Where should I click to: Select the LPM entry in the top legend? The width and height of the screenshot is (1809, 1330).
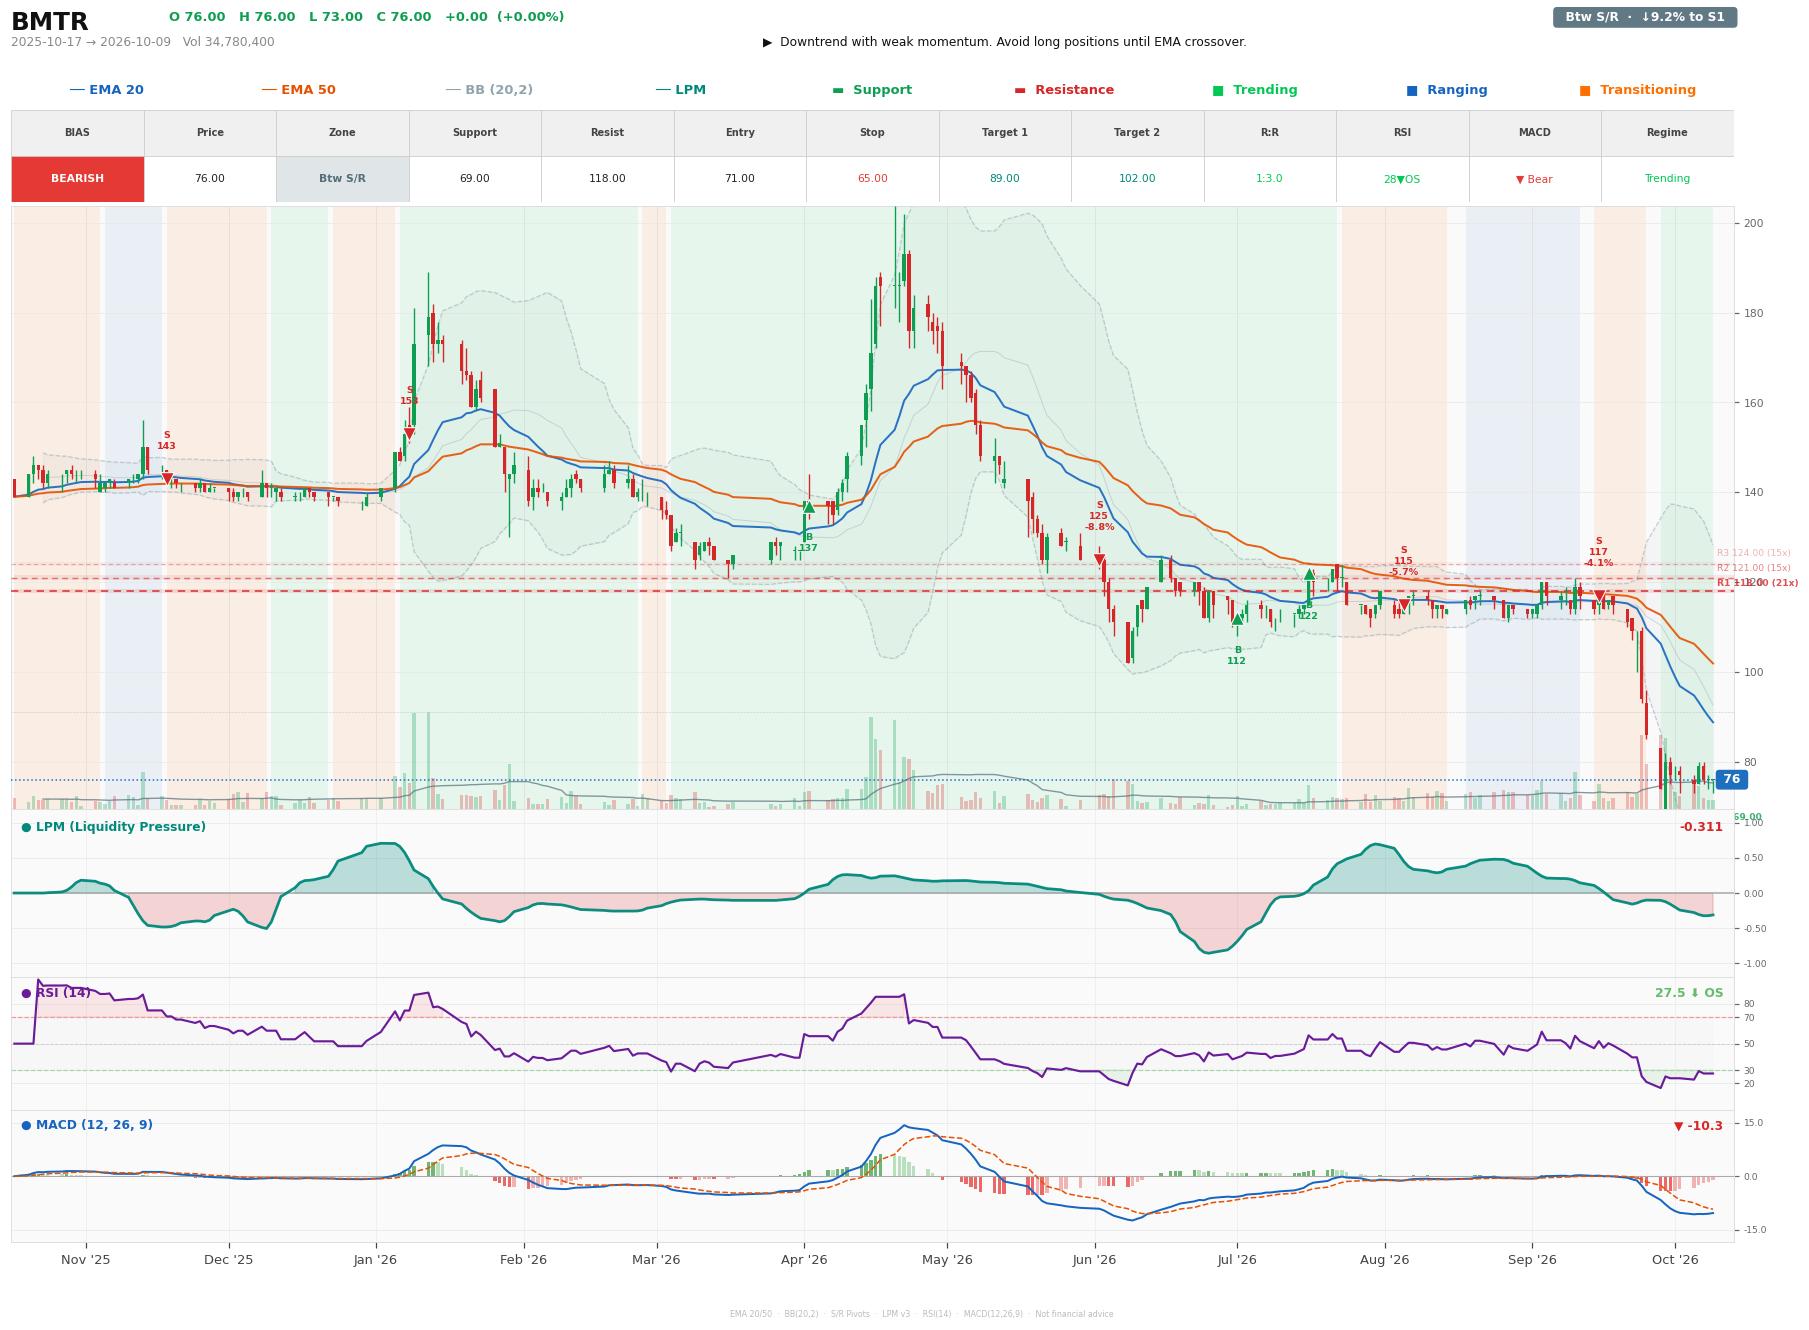(680, 90)
